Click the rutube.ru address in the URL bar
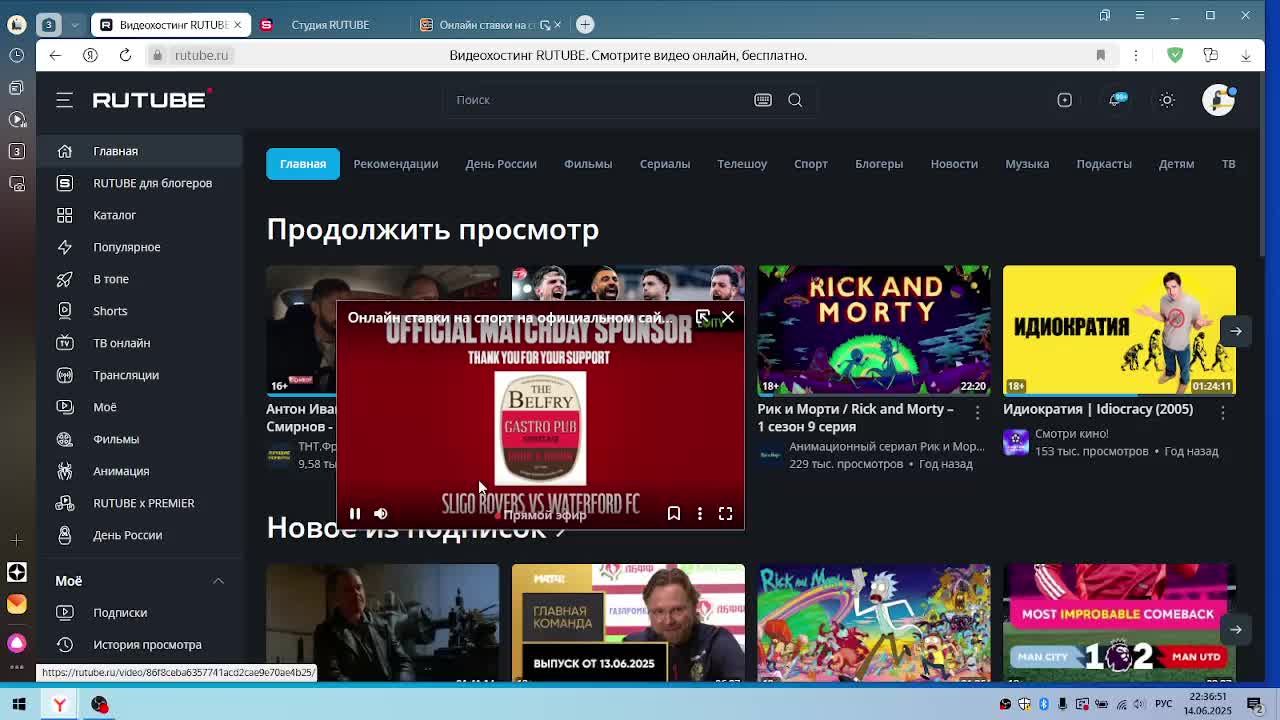Screen dimensions: 1280x720 (x=201, y=55)
